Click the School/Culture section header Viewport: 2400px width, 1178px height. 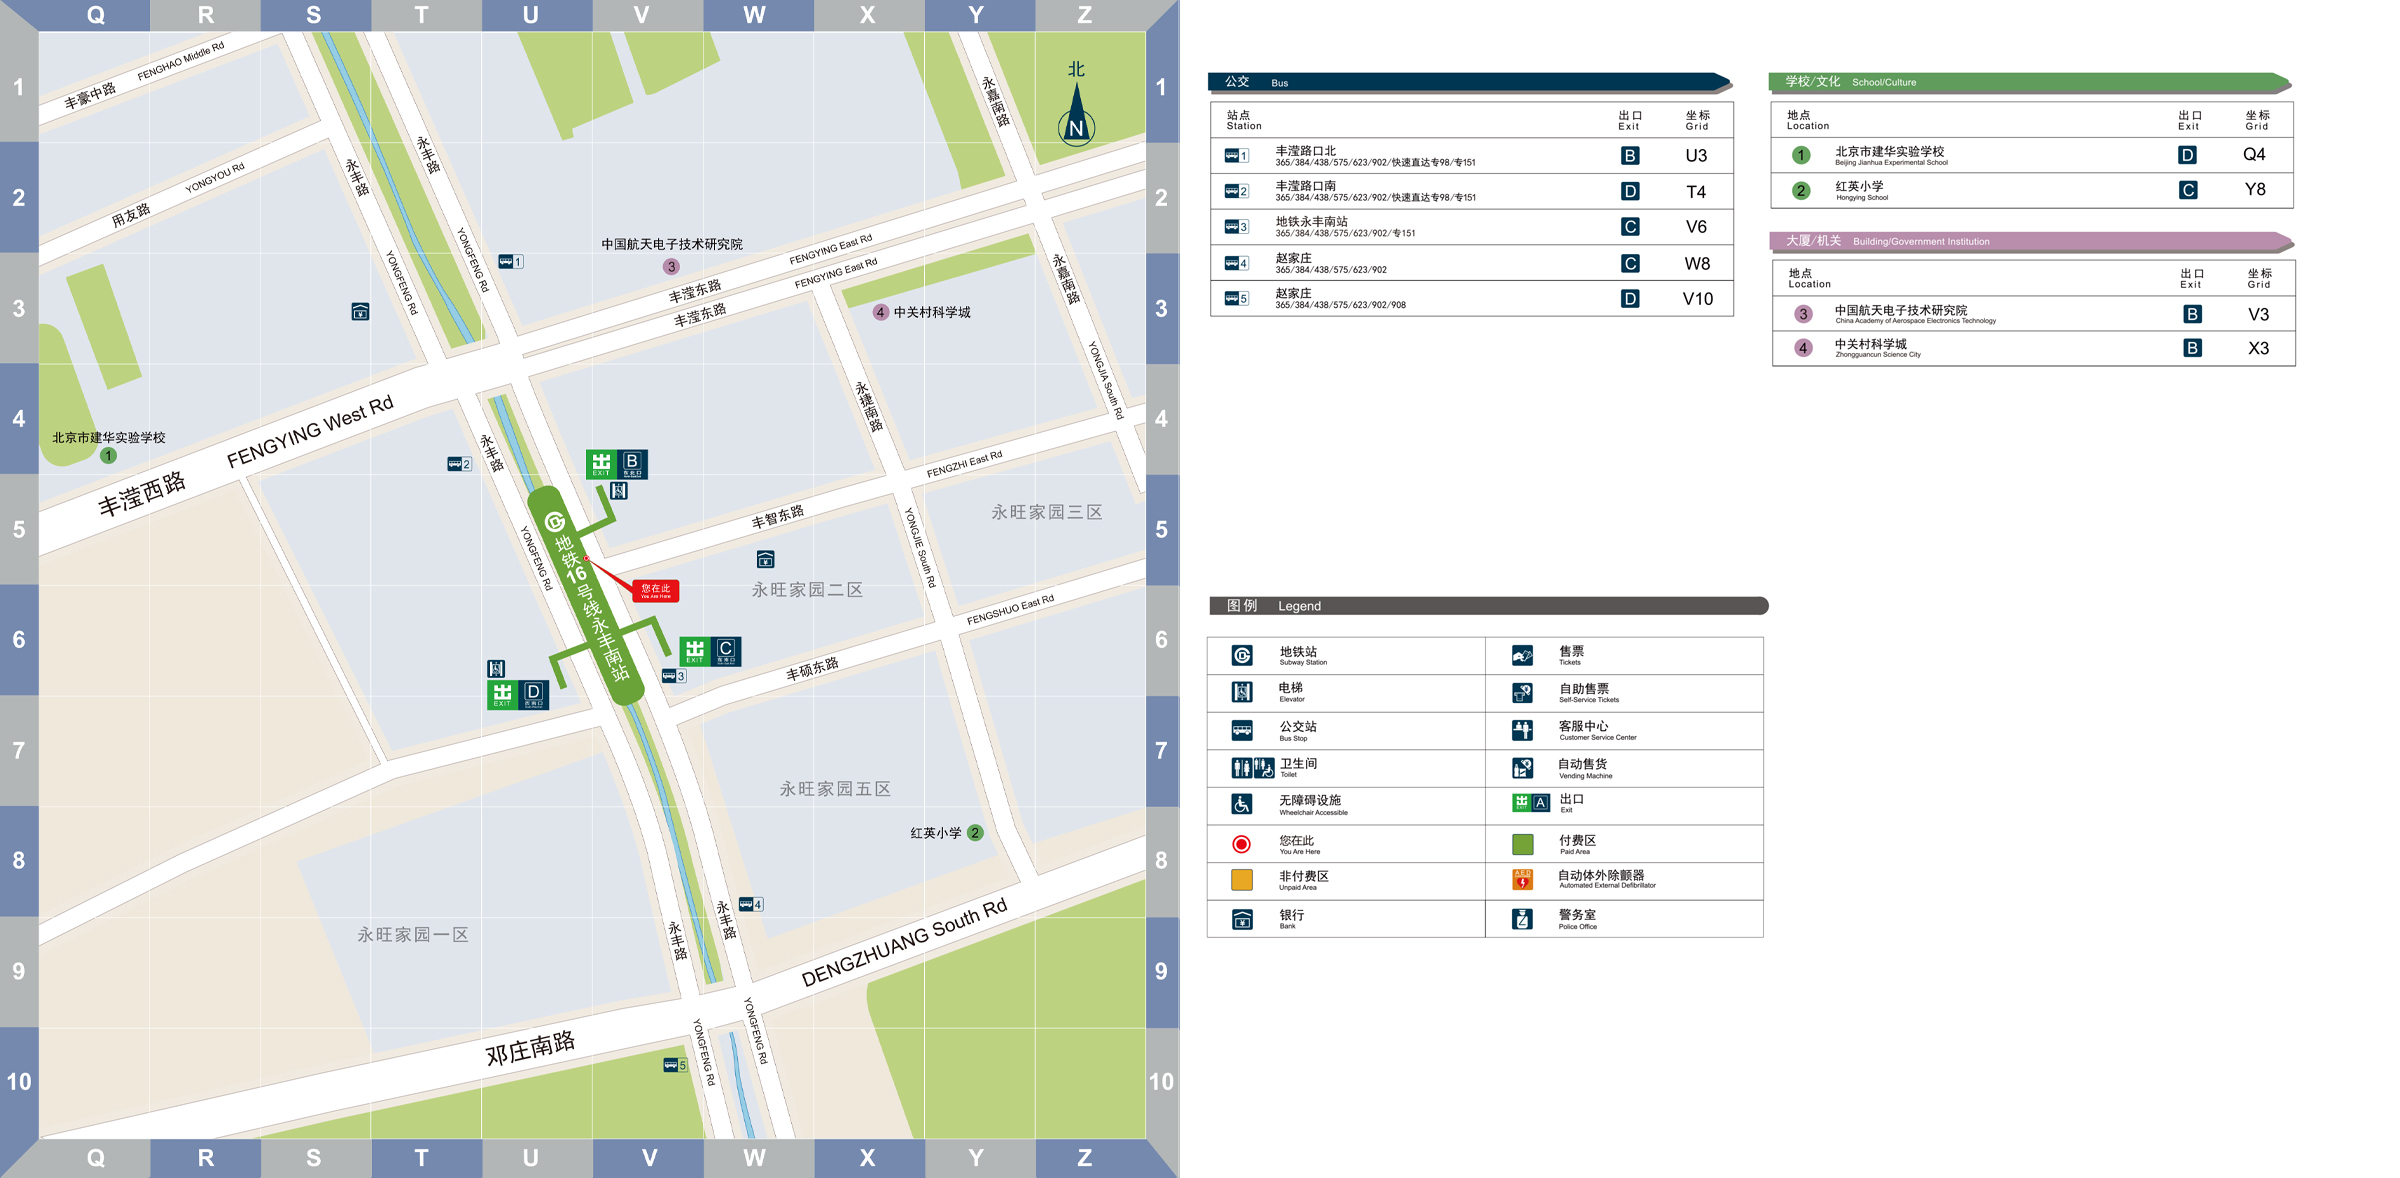click(x=2028, y=82)
